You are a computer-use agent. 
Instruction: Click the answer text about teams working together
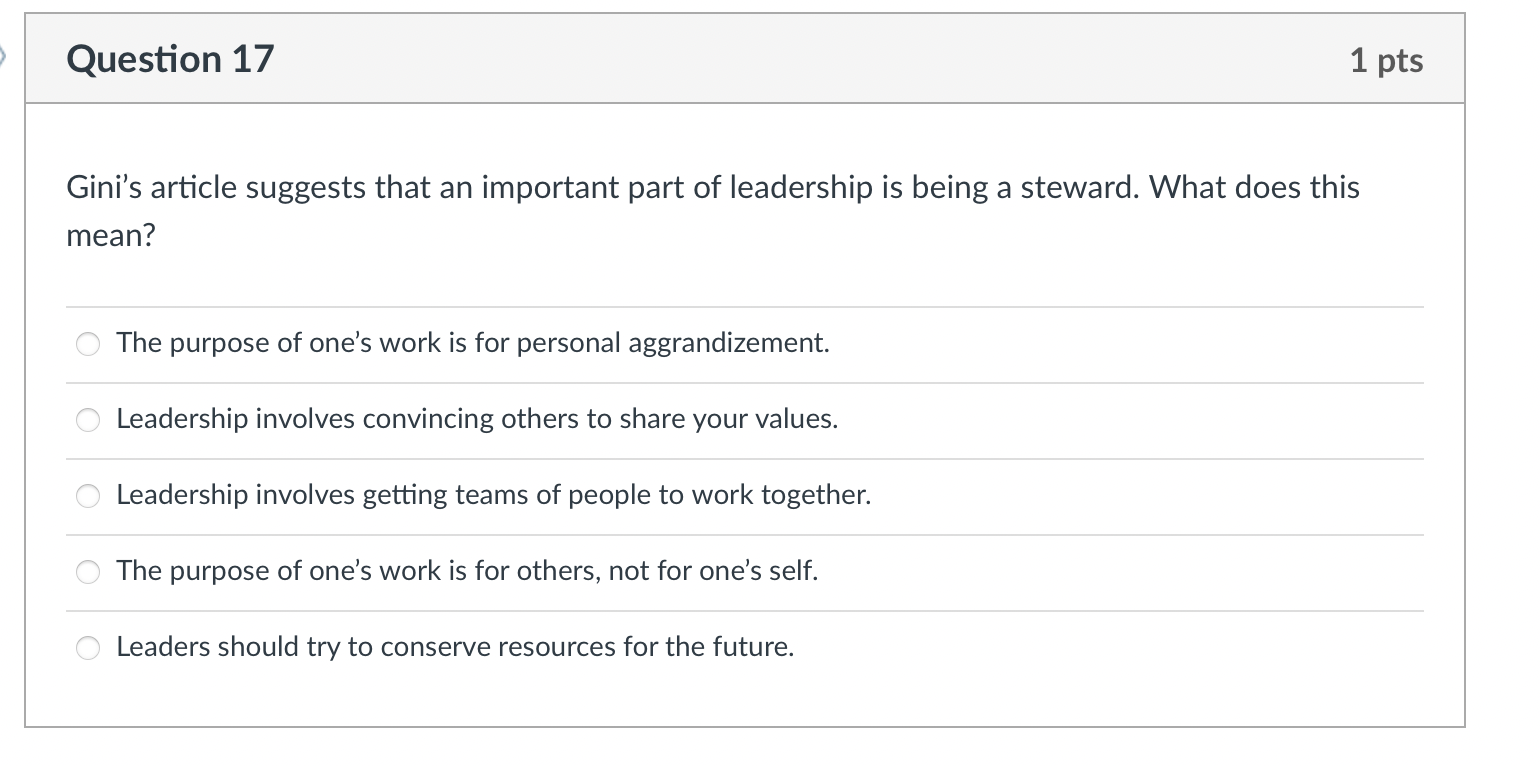click(493, 496)
